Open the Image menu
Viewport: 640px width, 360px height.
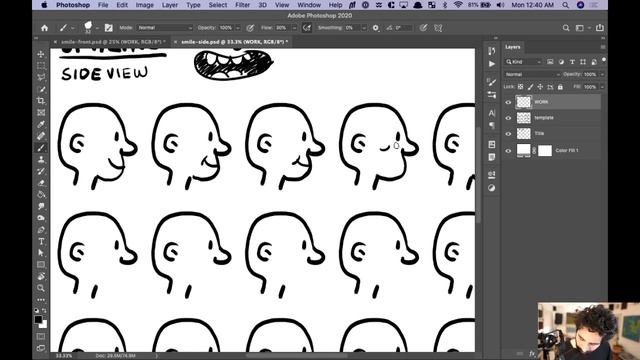tap(144, 5)
